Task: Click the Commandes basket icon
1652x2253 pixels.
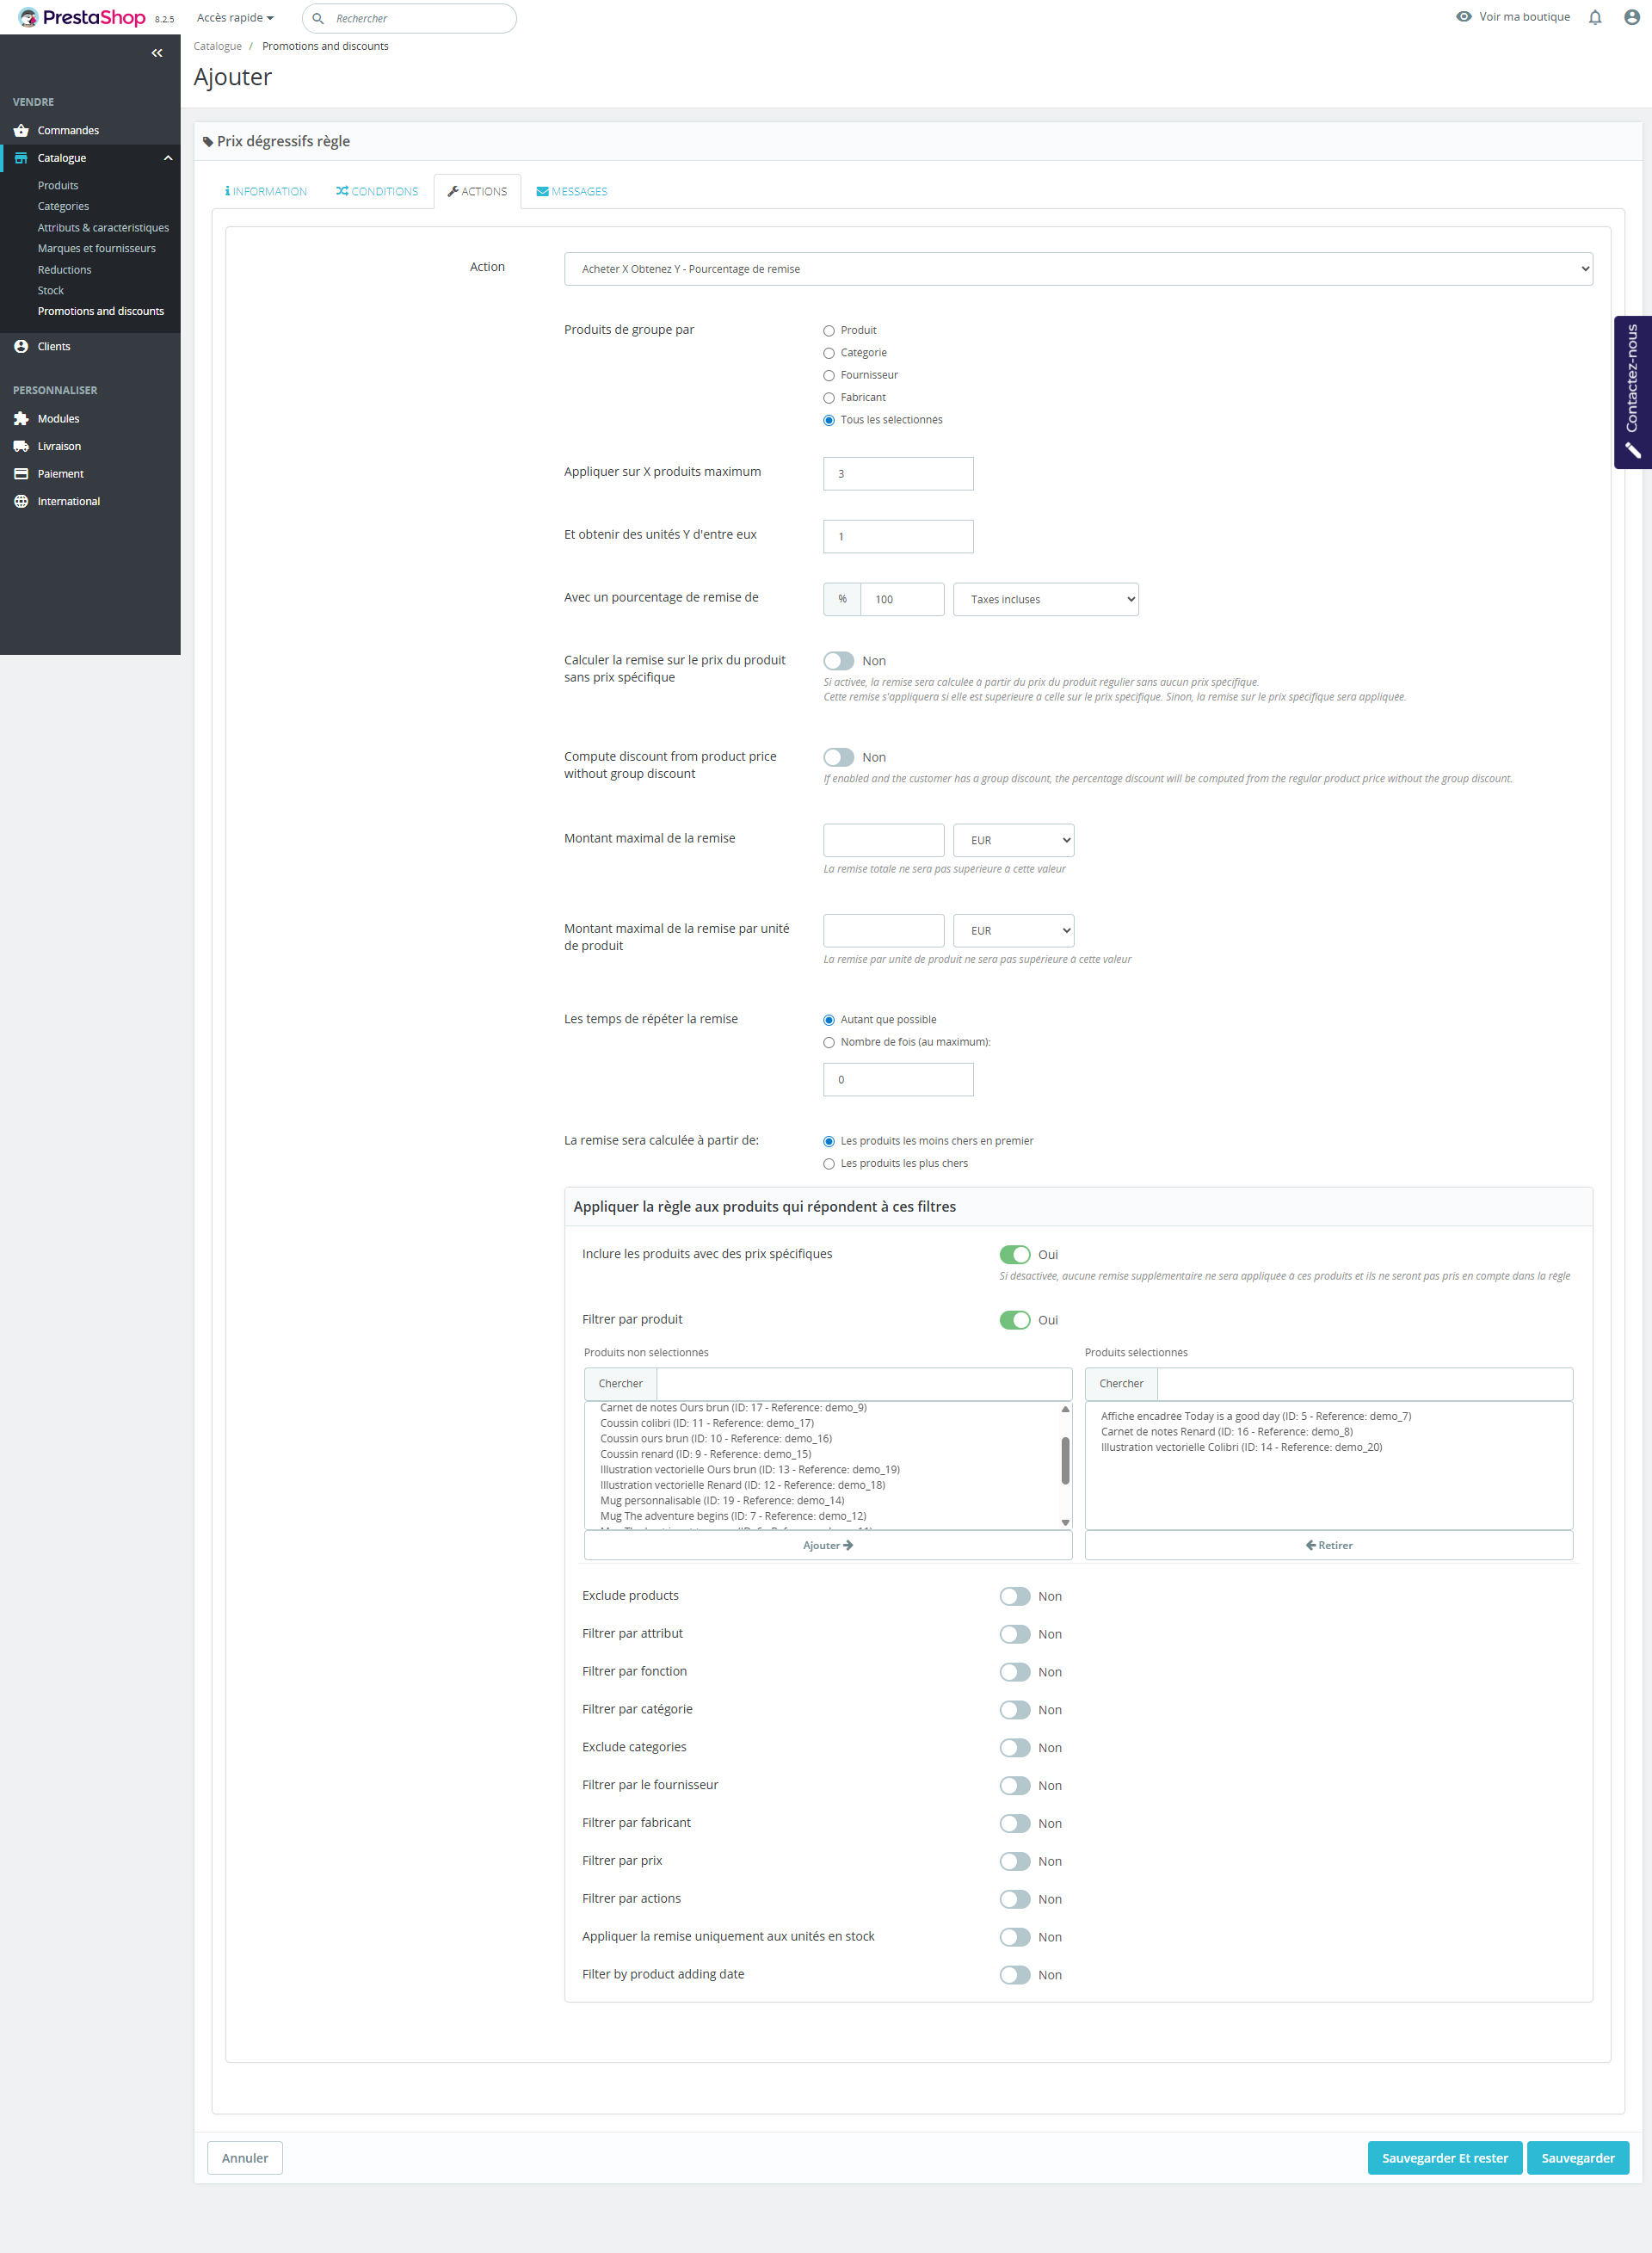Action: tap(21, 130)
